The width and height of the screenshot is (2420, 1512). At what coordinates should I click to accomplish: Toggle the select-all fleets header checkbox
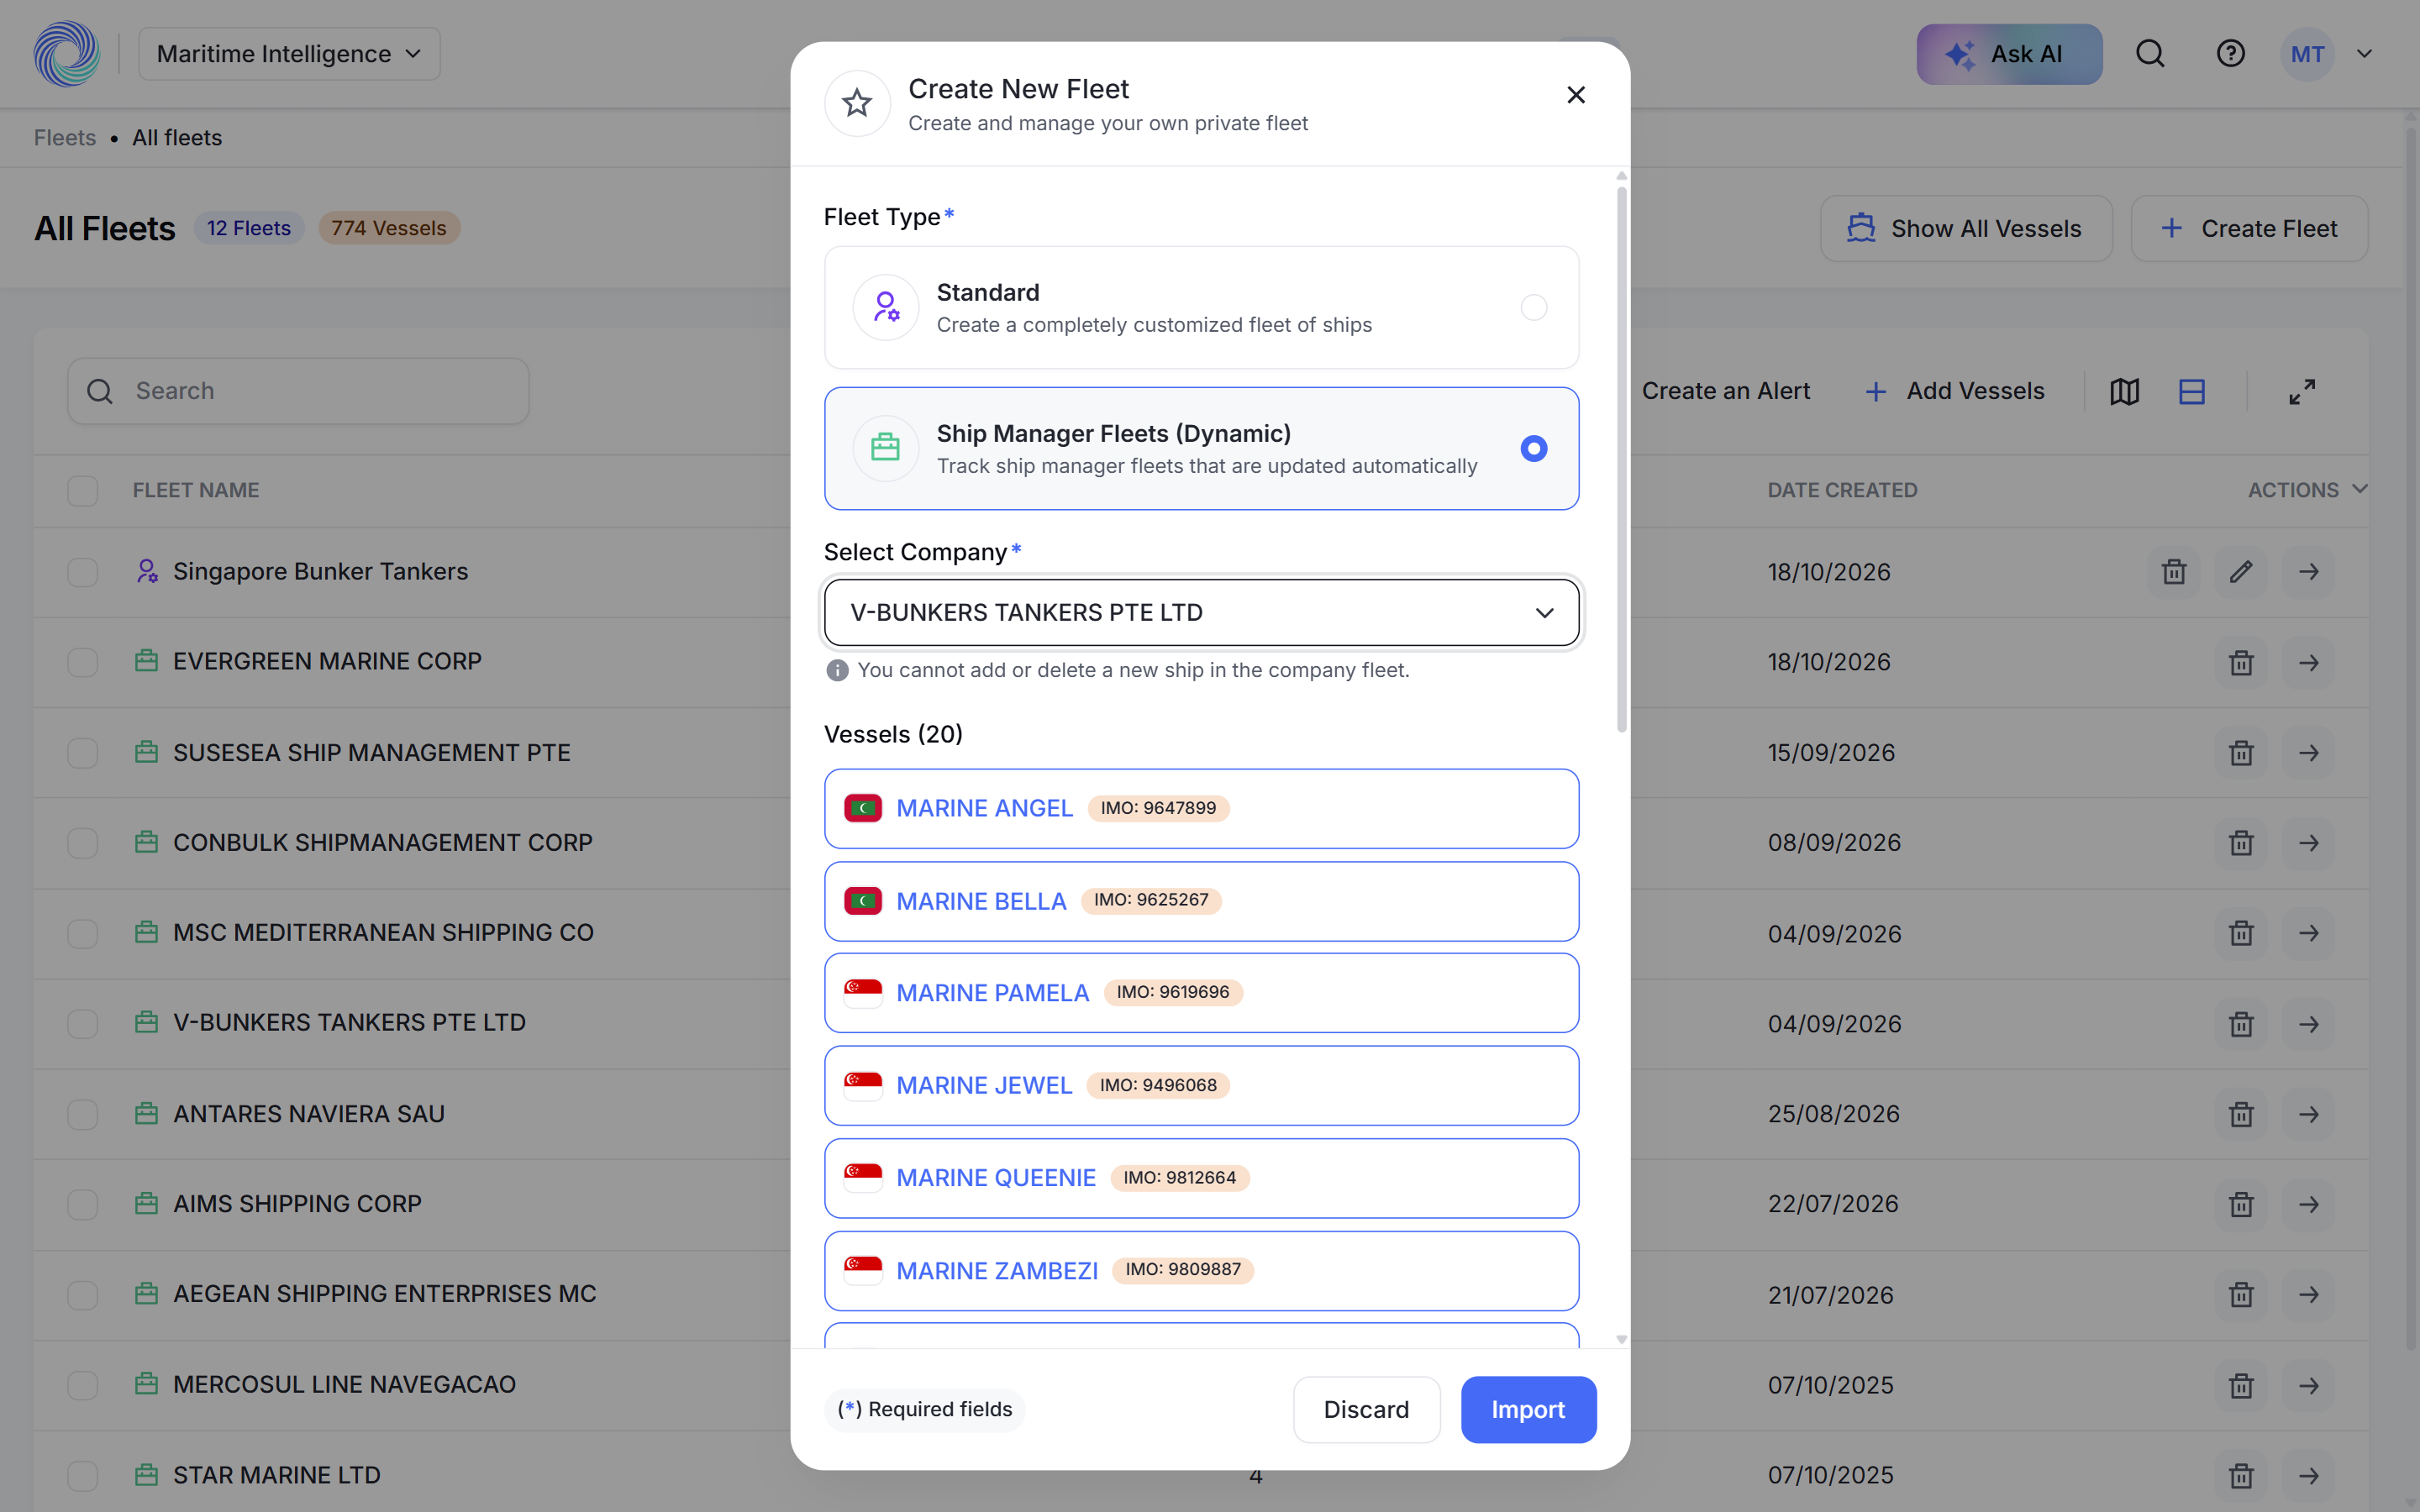point(82,491)
